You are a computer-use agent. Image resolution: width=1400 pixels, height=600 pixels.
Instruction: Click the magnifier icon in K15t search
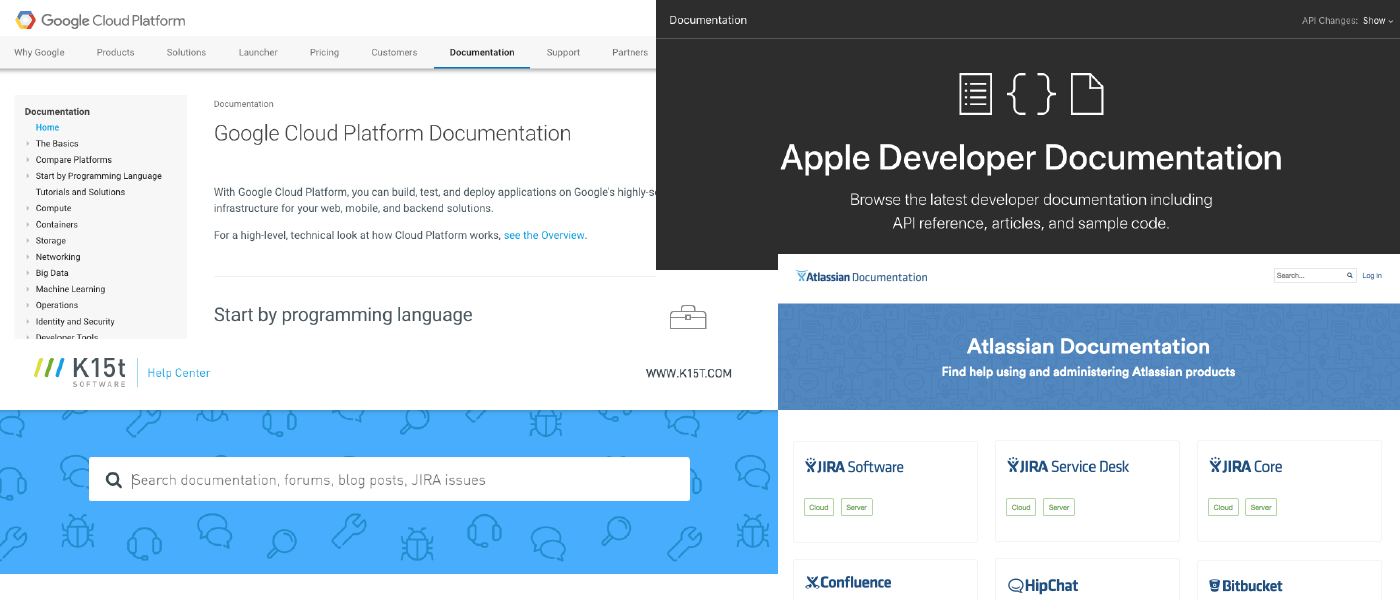[114, 480]
